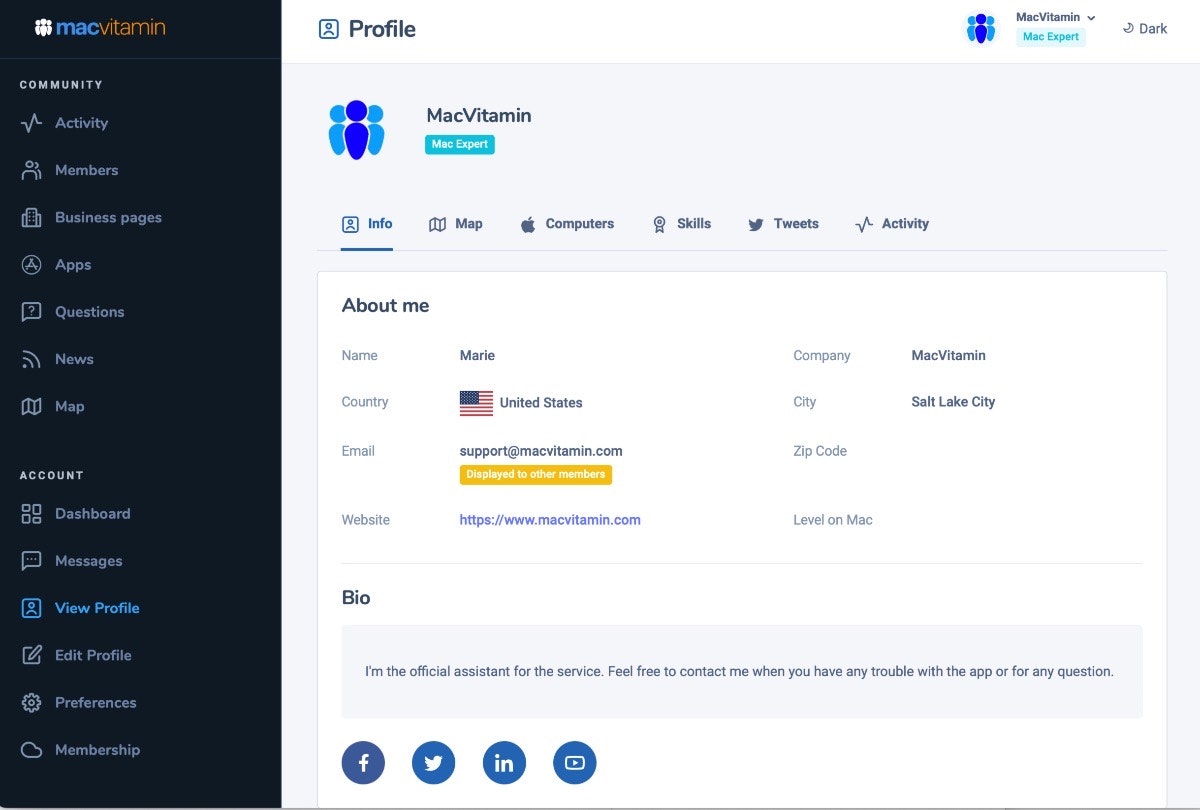This screenshot has width=1200, height=810.
Task: Click the Profile header page icon
Action: [x=328, y=29]
